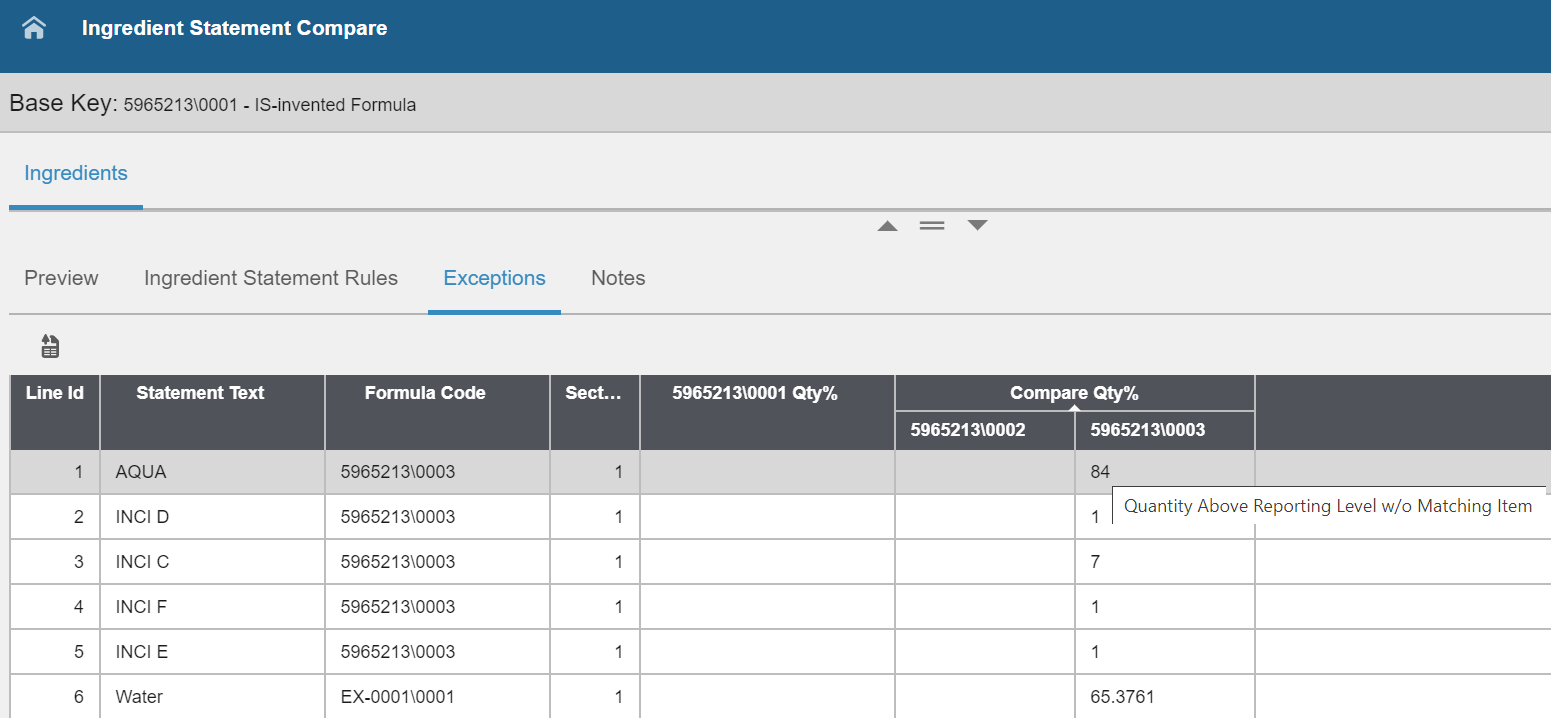Open the Ingredients tab
1551x718 pixels.
(75, 173)
